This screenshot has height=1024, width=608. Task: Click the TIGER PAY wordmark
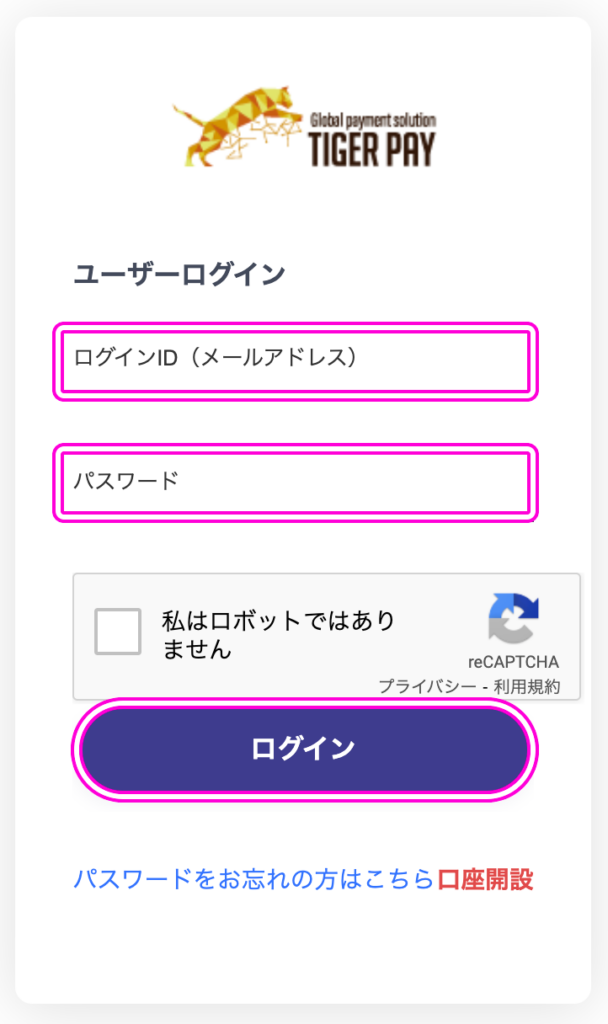(x=372, y=148)
